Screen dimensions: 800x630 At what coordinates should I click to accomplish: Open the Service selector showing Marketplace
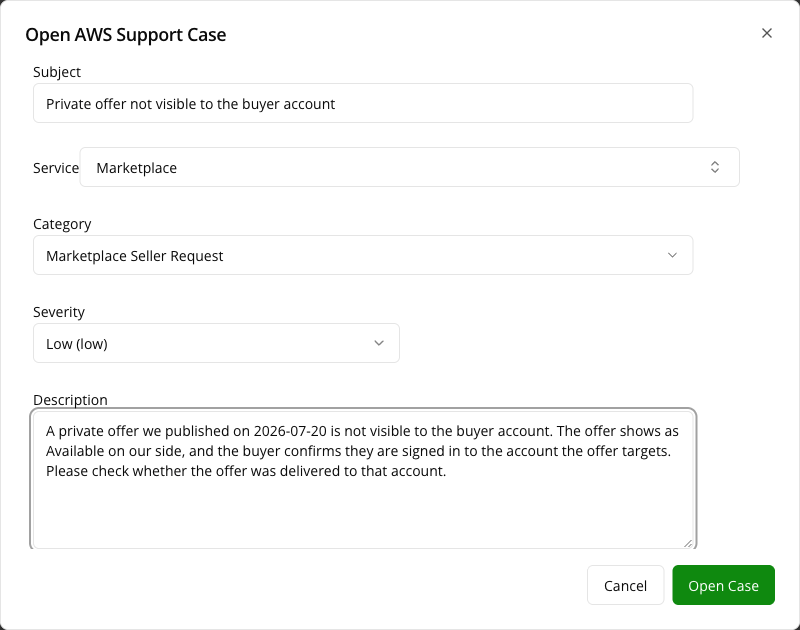pyautogui.click(x=409, y=167)
